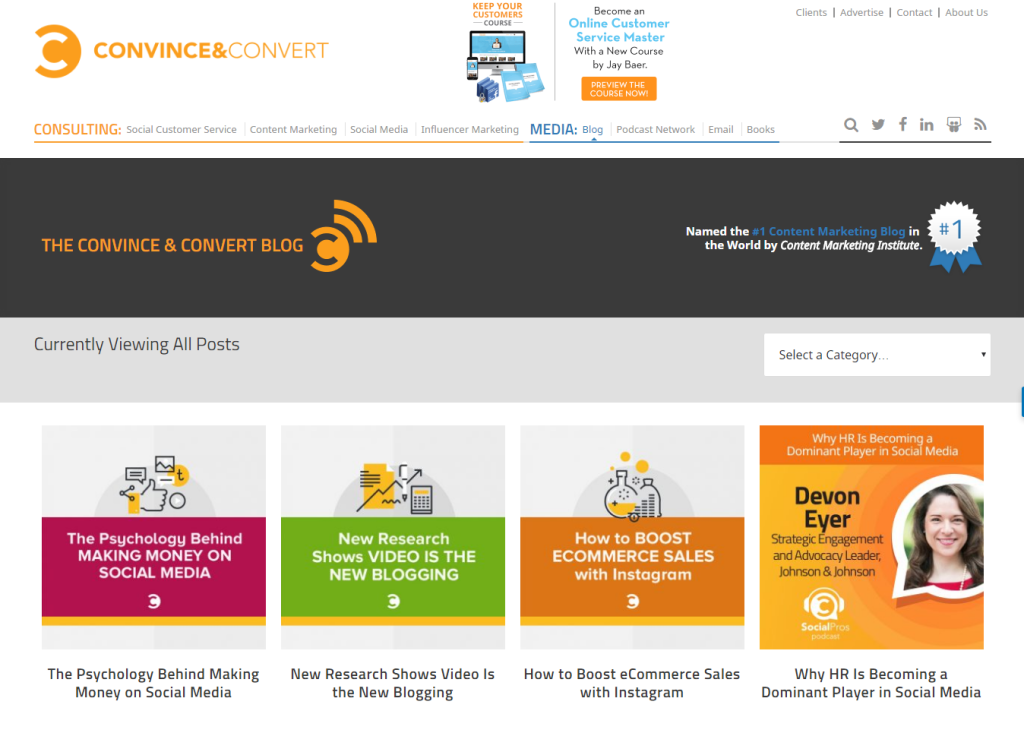Select the Email menu item
This screenshot has height=733, width=1024.
[x=720, y=129]
